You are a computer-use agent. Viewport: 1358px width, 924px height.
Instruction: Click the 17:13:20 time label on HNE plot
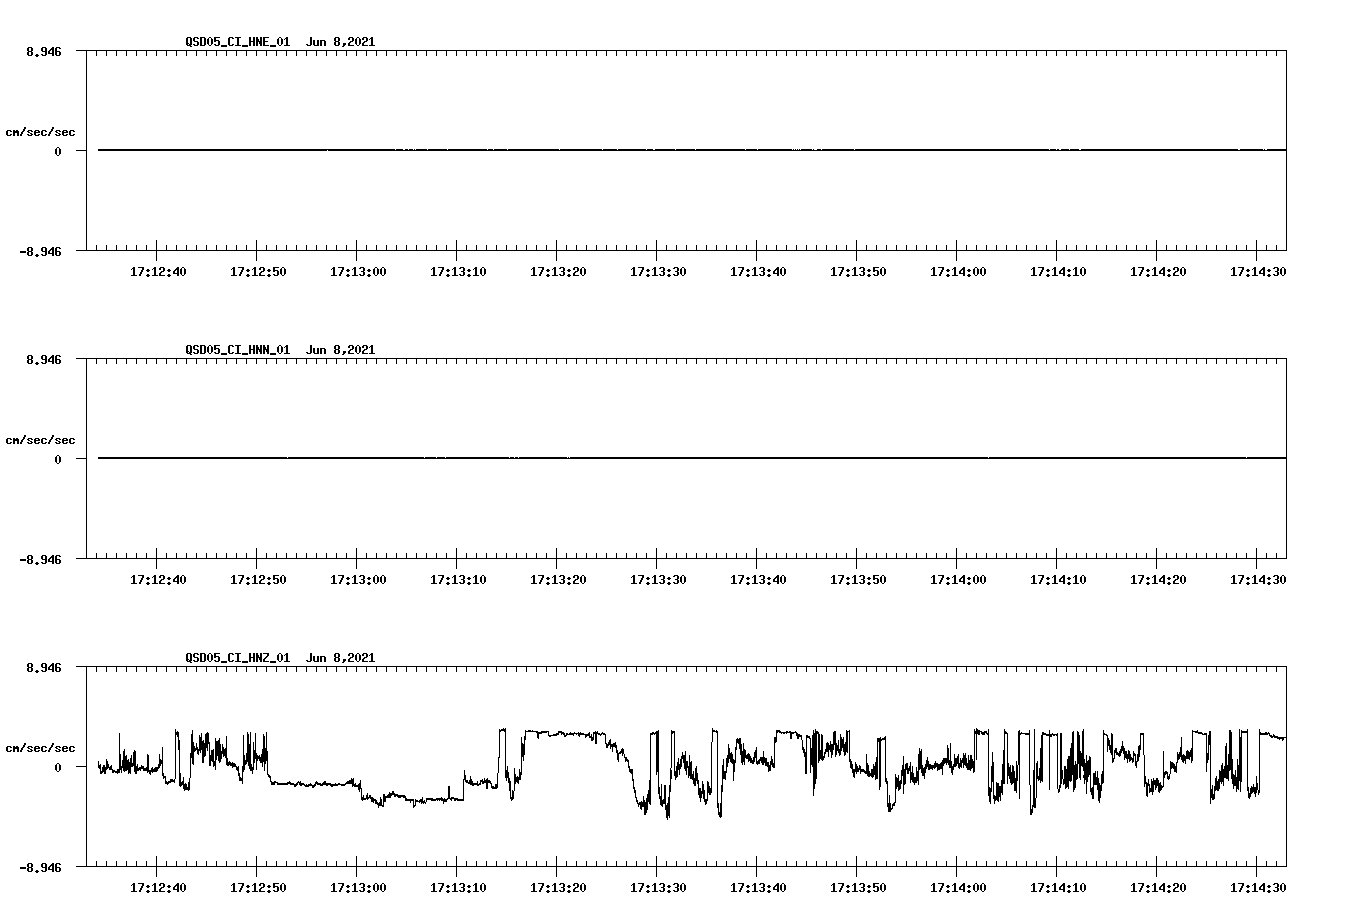(558, 272)
